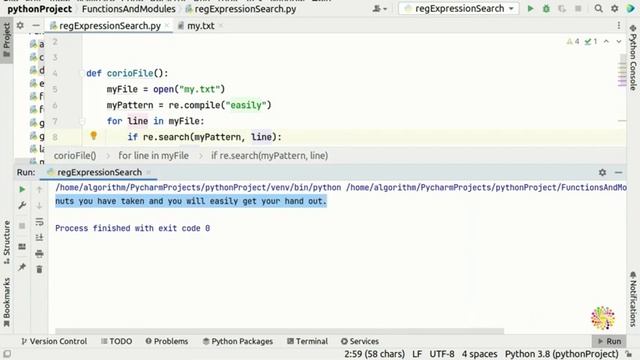This screenshot has height=360, width=640.
Task: Open the Project tool window sidebar button
Action: click(x=7, y=41)
